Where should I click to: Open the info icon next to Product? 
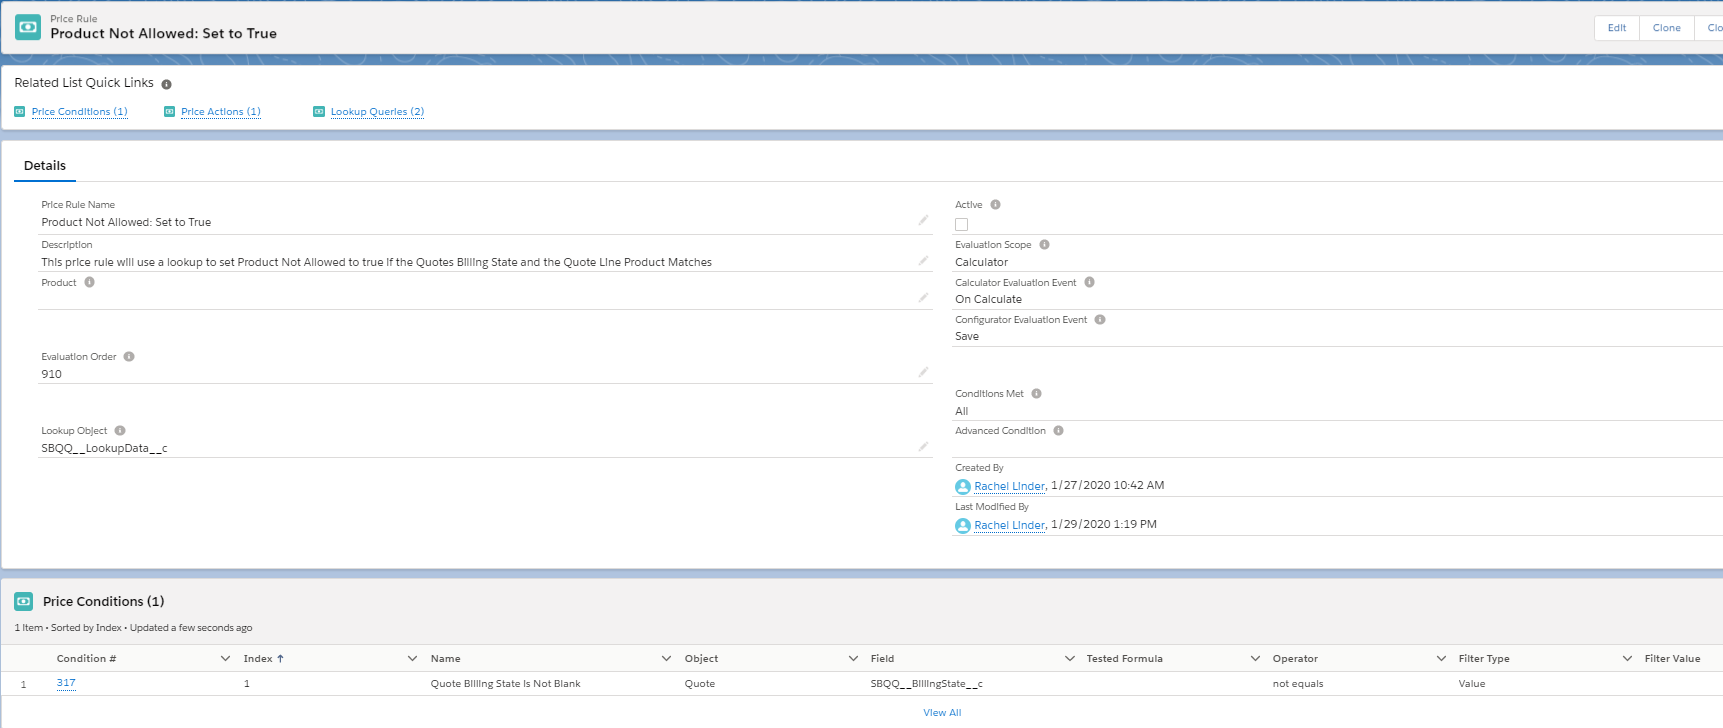pyautogui.click(x=89, y=282)
